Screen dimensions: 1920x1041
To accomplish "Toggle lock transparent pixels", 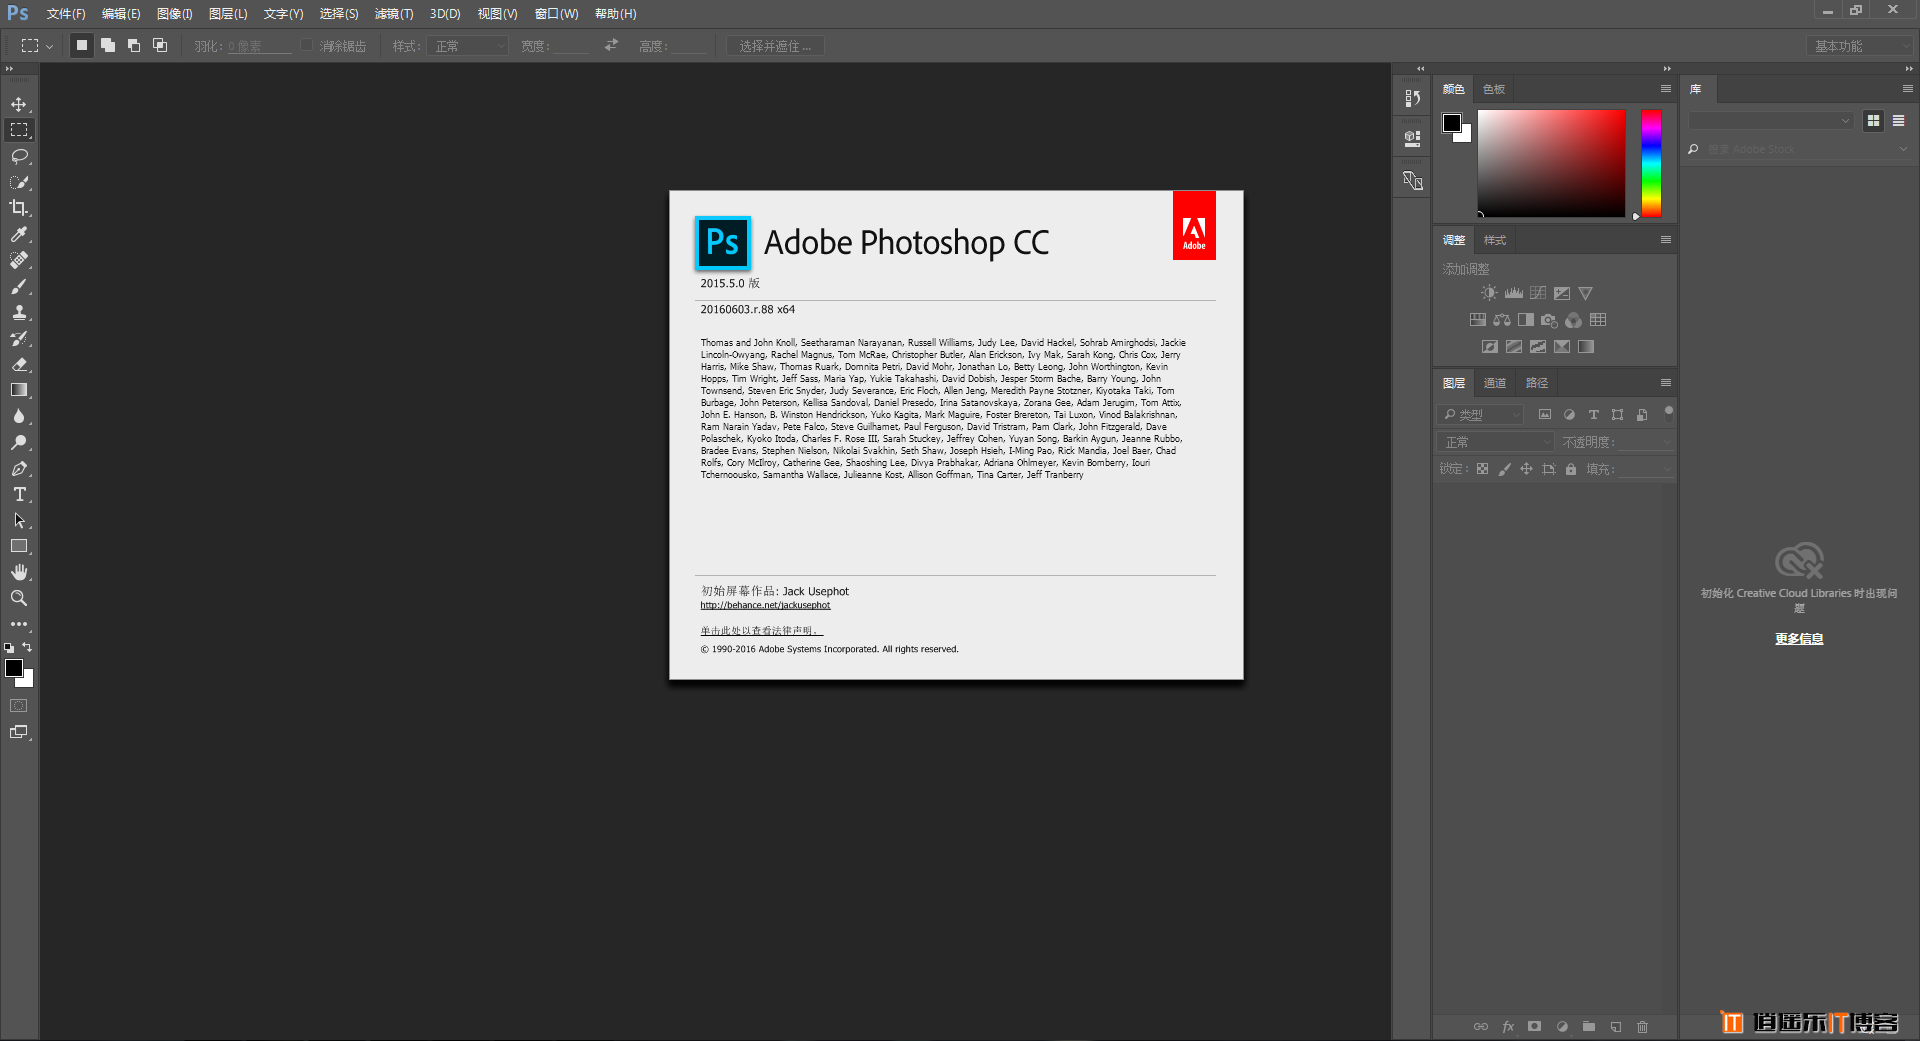I will coord(1482,469).
